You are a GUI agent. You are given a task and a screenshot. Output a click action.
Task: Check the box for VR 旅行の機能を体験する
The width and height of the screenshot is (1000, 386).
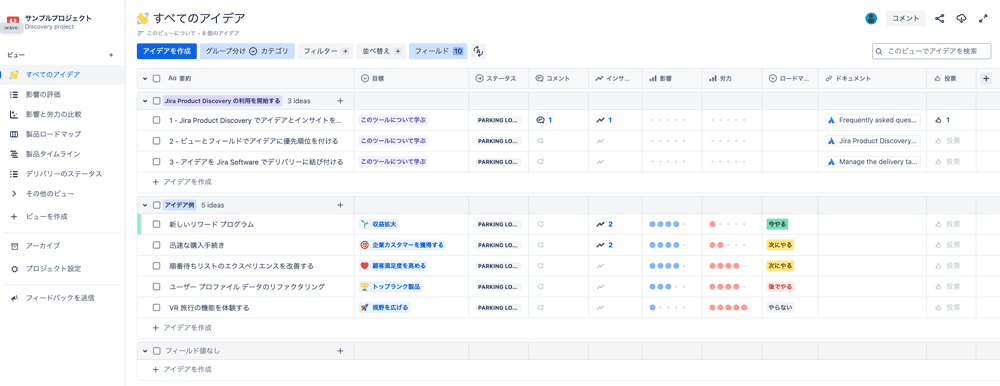(156, 308)
